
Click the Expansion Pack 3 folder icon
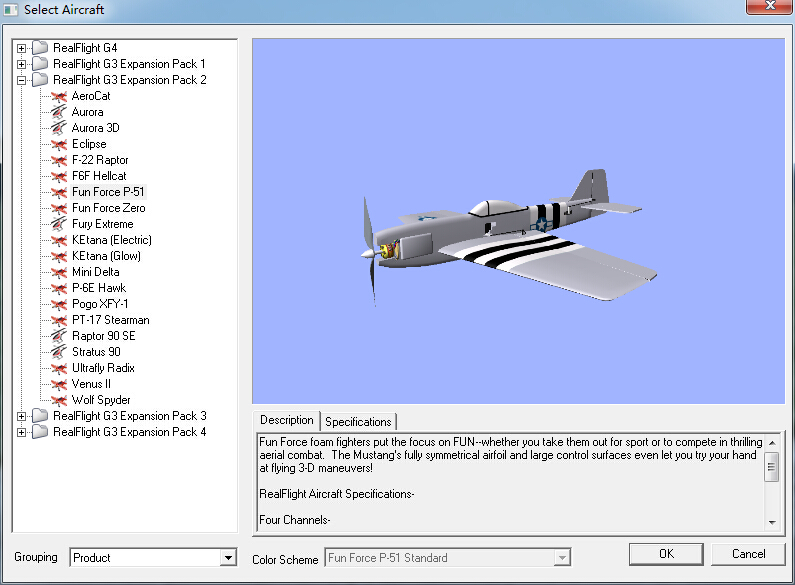click(x=40, y=416)
